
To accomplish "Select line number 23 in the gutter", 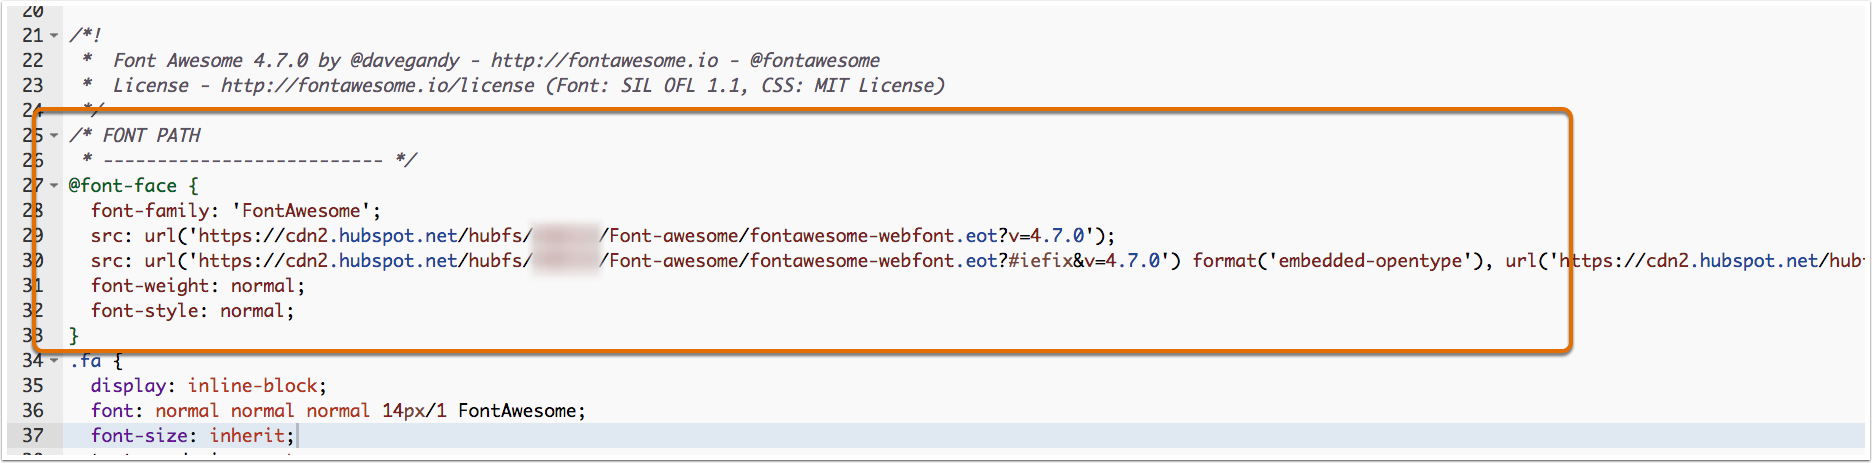I will coord(33,86).
